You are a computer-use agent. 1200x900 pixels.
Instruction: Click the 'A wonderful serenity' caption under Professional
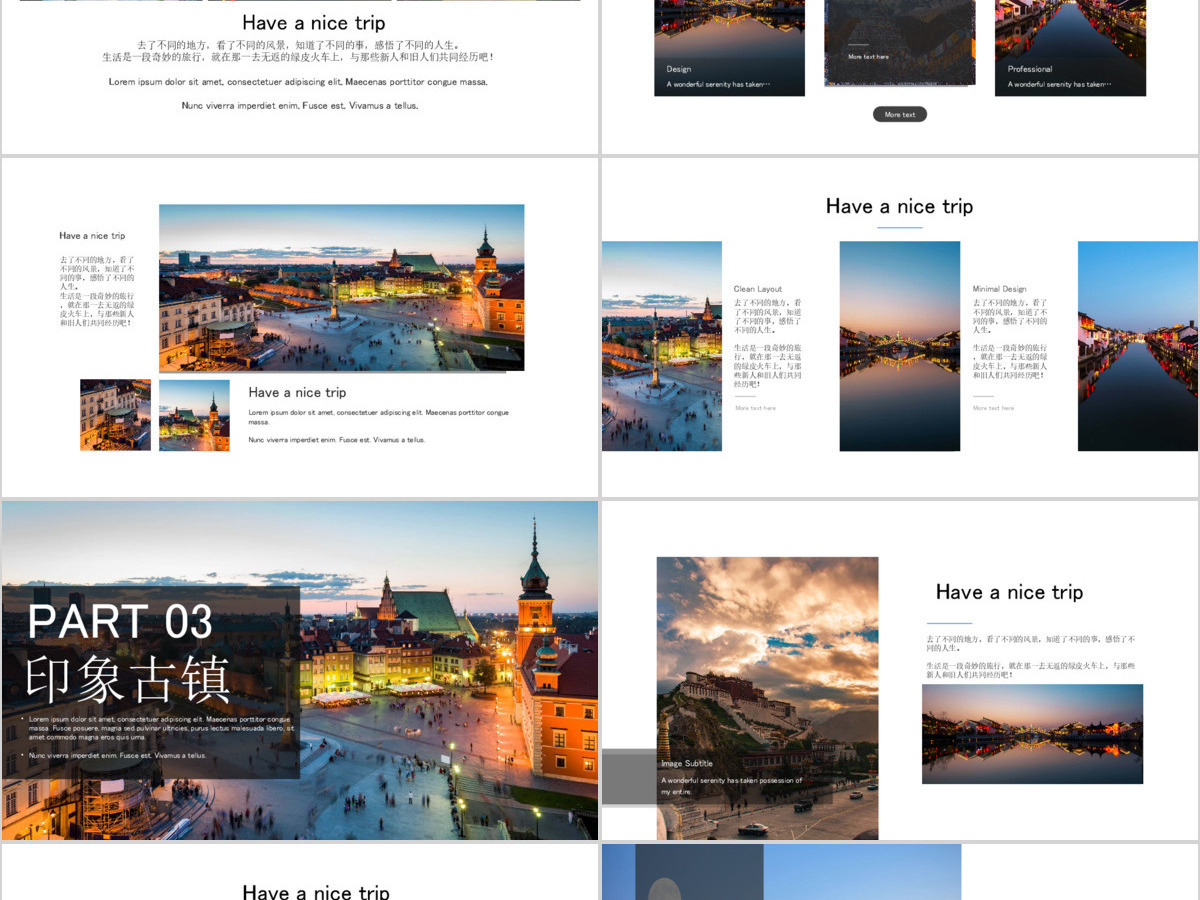pyautogui.click(x=1060, y=84)
